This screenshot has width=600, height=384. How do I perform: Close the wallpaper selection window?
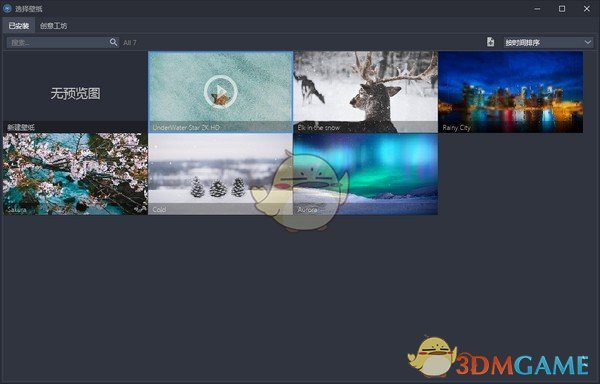587,8
